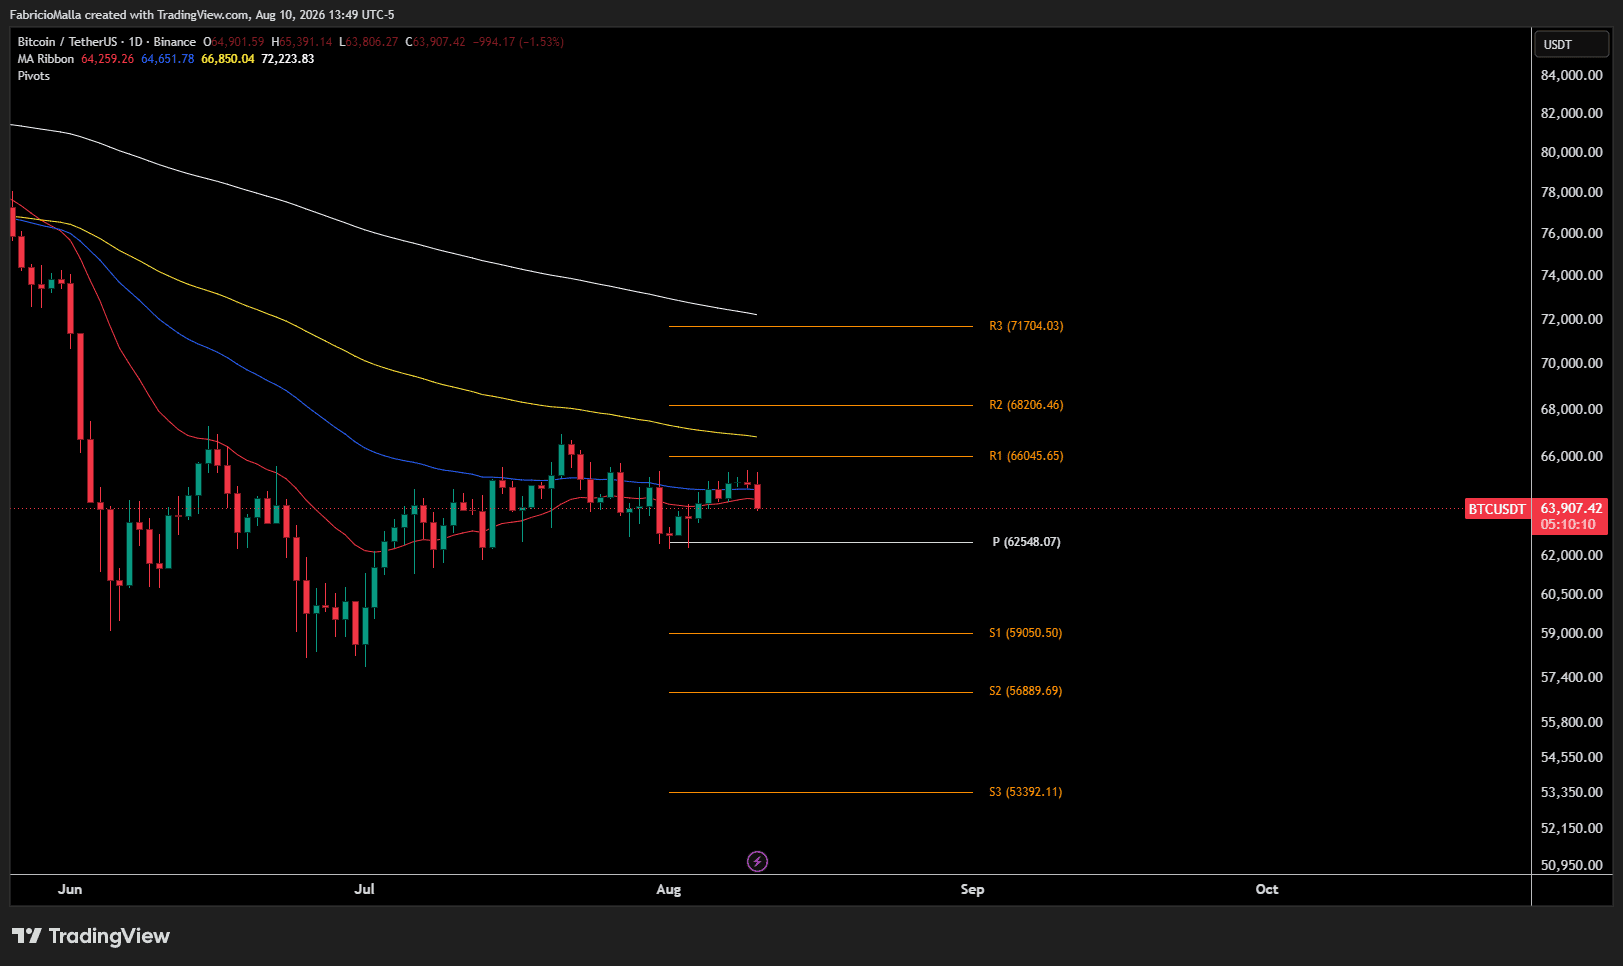Select the MA Ribbon indicator legend
This screenshot has height=966, width=1623.
(46, 59)
